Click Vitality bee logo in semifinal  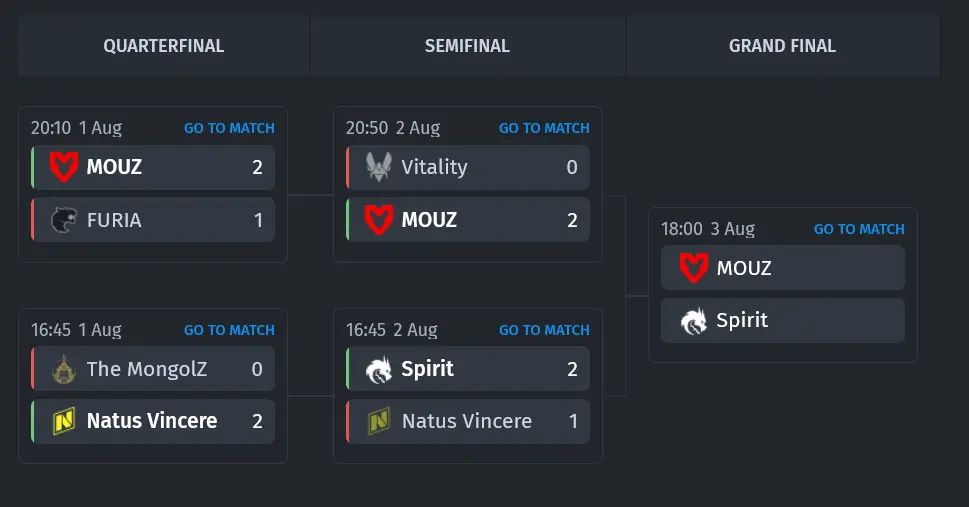[379, 167]
